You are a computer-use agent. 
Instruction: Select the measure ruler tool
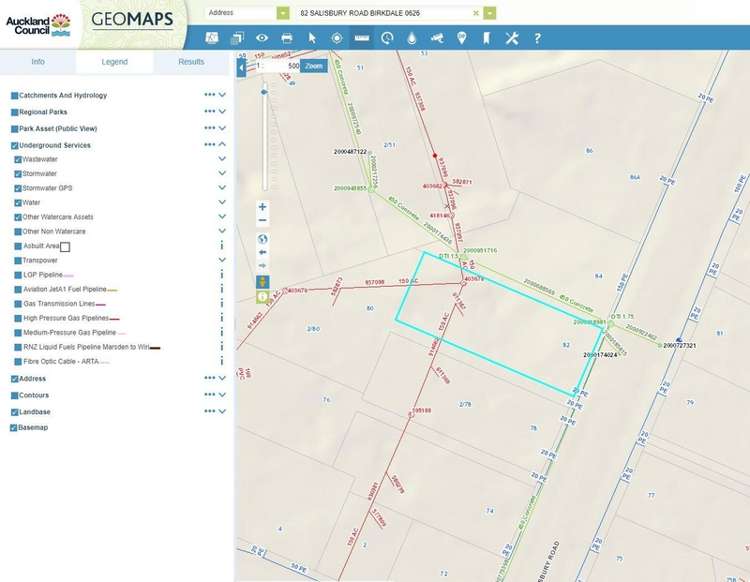point(362,38)
